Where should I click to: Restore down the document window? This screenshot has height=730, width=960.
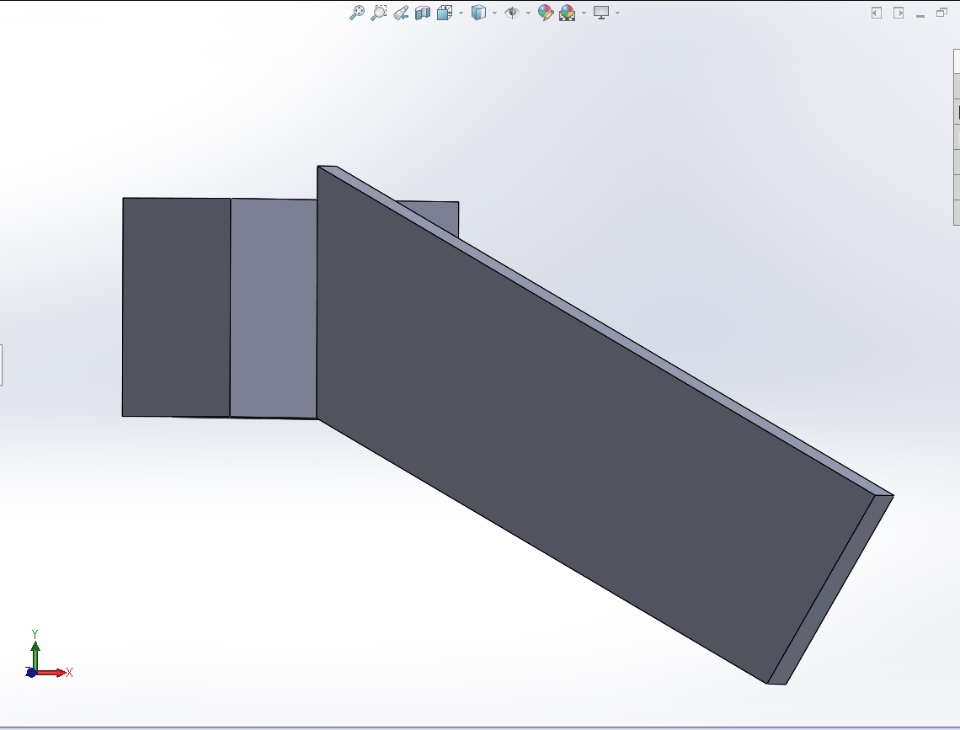click(942, 13)
